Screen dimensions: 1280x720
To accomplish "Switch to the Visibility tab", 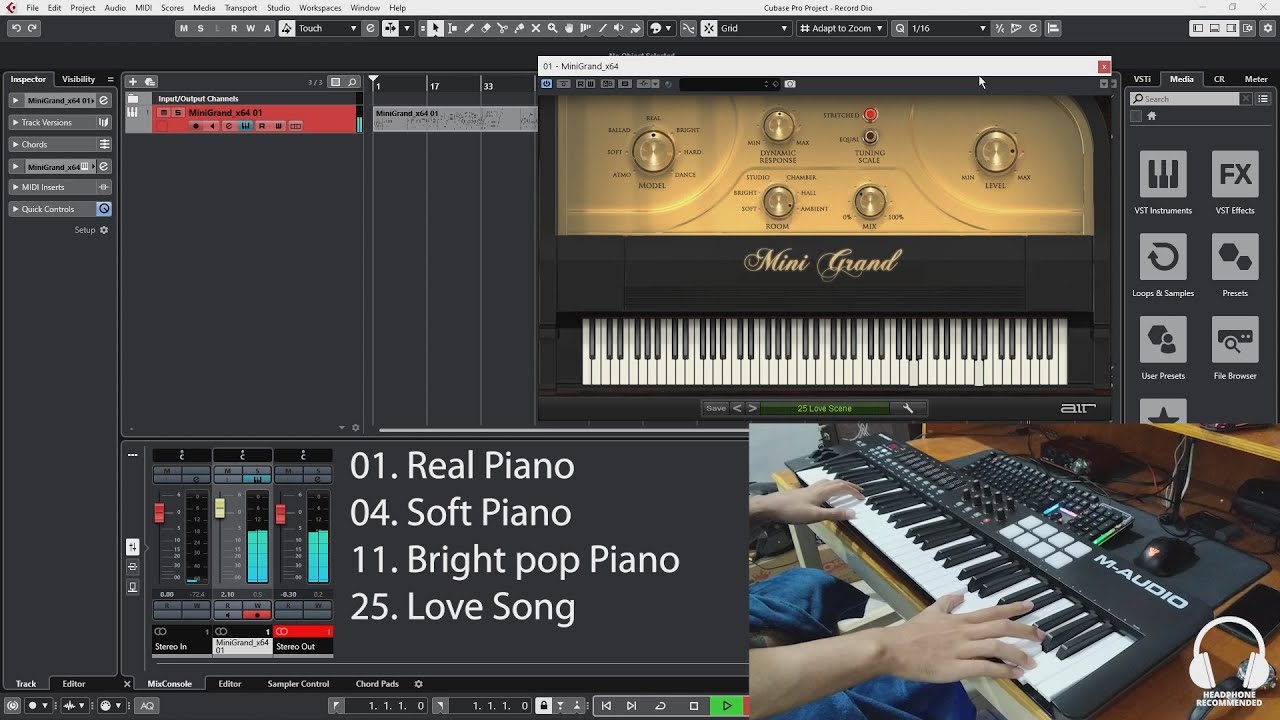I will click(x=78, y=79).
